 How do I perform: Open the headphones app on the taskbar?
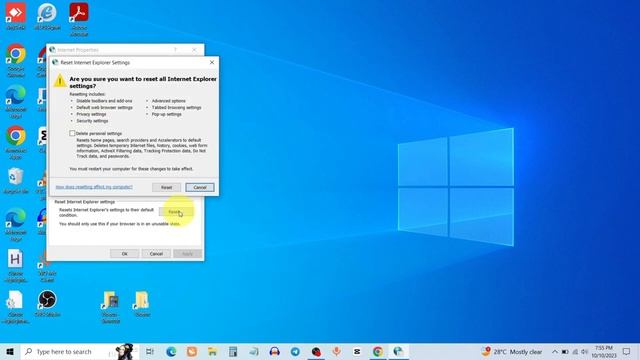pyautogui.click(x=274, y=351)
